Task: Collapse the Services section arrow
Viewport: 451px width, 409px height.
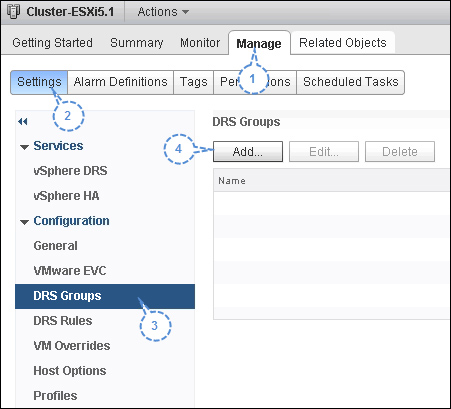Action: pos(24,147)
